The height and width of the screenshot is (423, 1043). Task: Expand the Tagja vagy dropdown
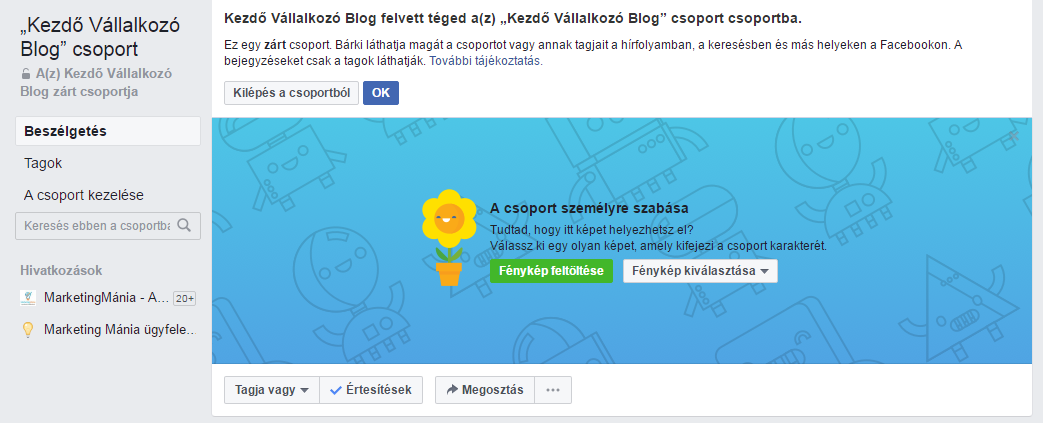point(272,390)
